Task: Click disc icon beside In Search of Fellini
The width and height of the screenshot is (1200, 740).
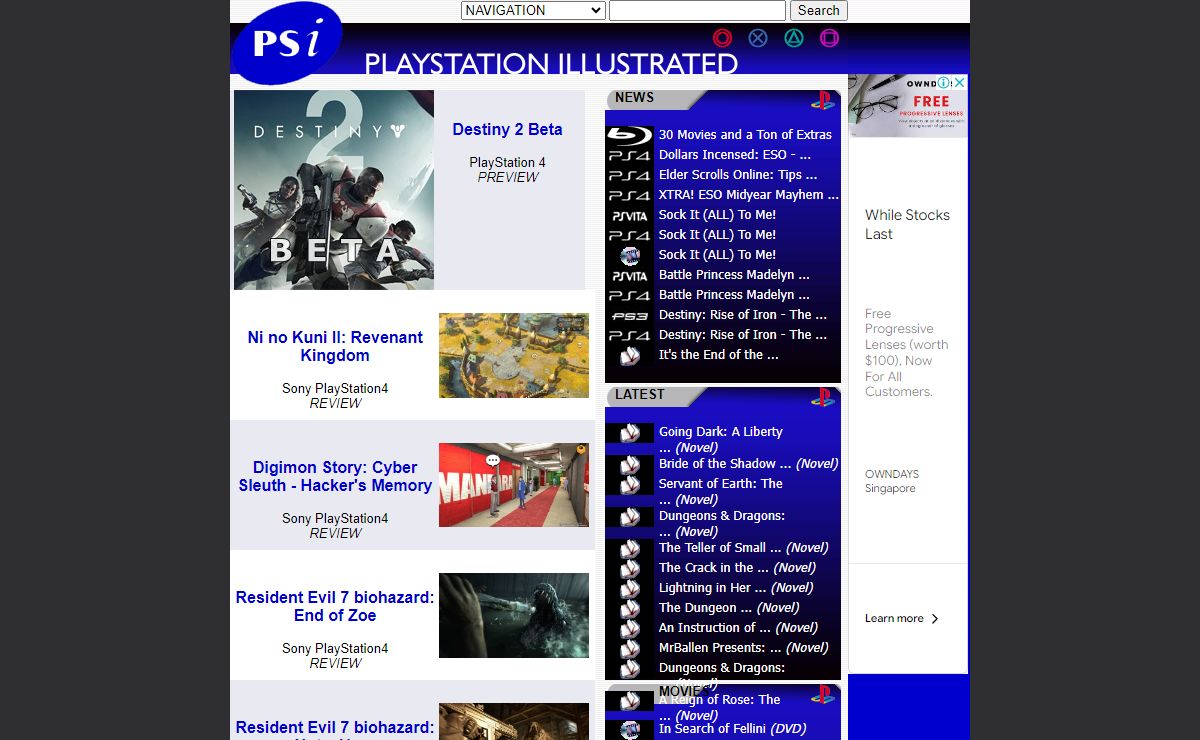Action: click(630, 730)
